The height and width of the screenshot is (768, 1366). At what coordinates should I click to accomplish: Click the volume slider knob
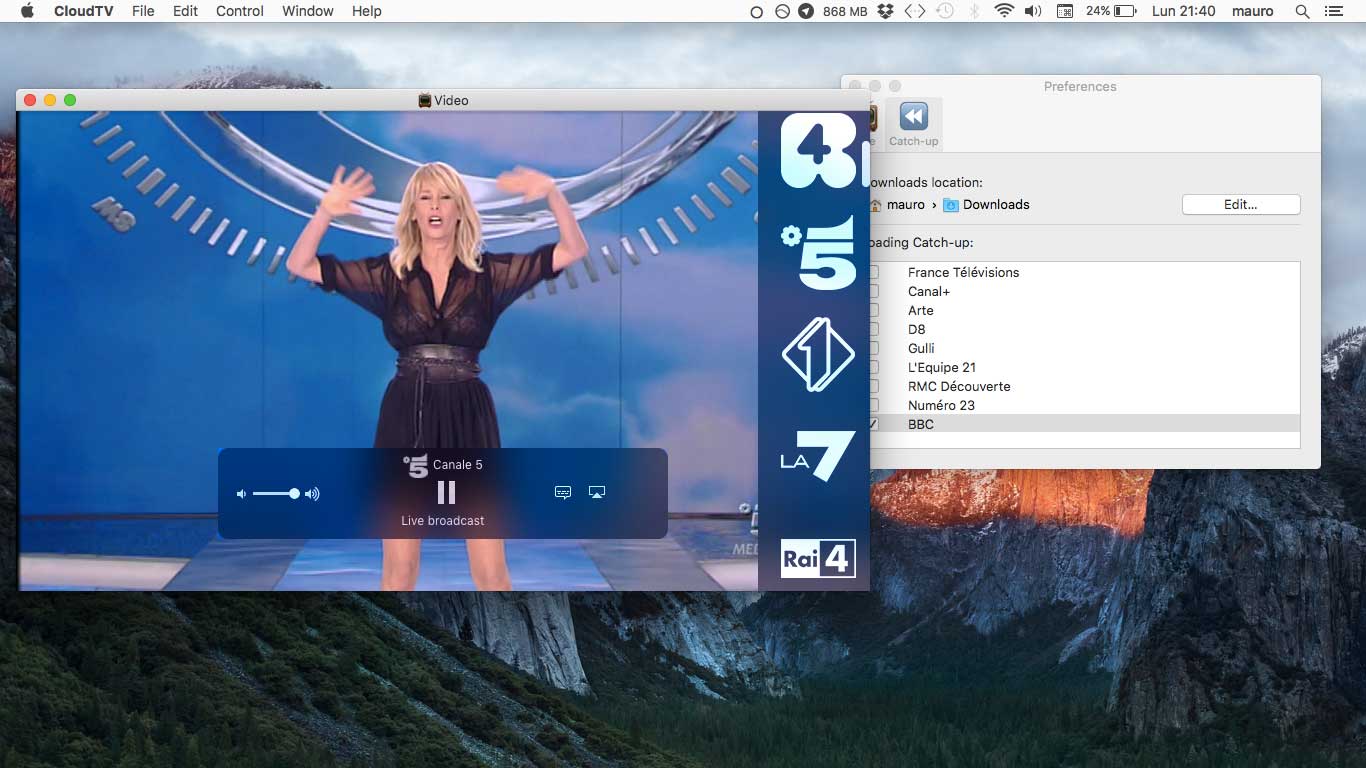[x=294, y=494]
